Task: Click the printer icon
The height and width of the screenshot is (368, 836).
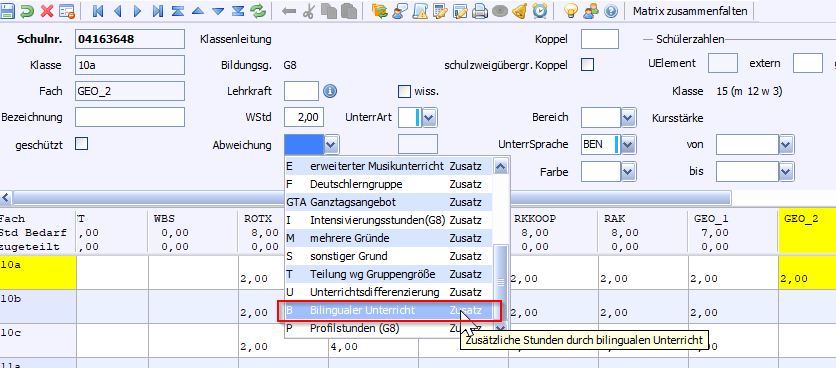Action: pos(480,11)
